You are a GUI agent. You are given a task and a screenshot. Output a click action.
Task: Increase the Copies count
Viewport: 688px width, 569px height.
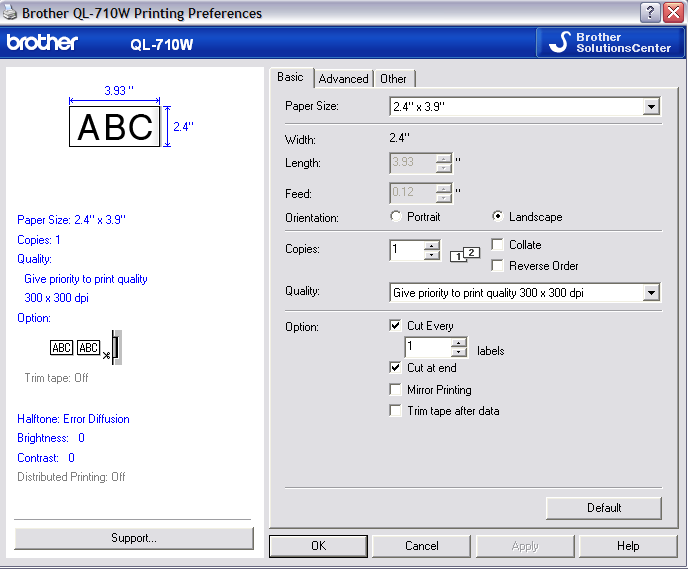[x=432, y=246]
